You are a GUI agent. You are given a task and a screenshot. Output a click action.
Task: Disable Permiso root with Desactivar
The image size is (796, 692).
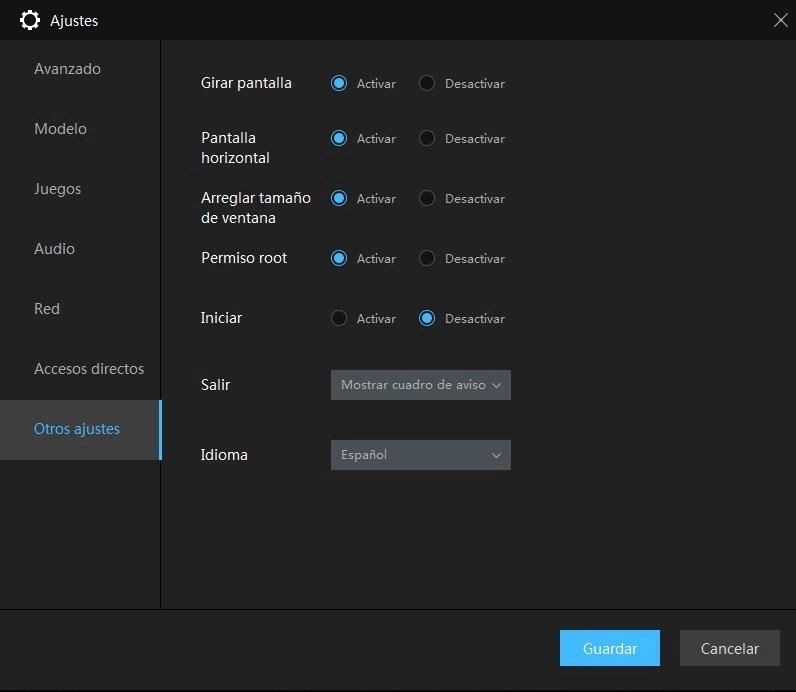(x=426, y=258)
